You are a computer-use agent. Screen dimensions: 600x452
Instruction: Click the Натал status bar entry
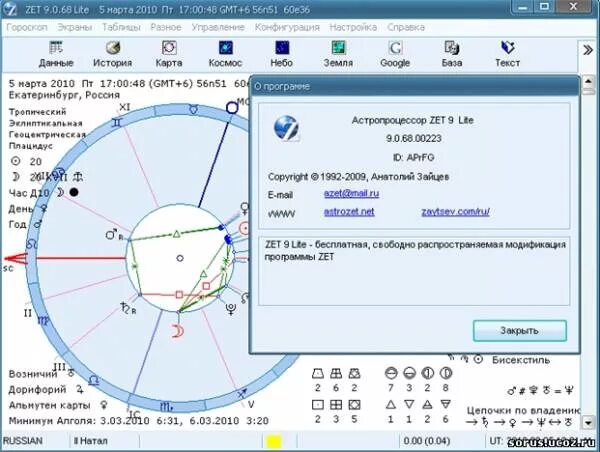pos(90,441)
